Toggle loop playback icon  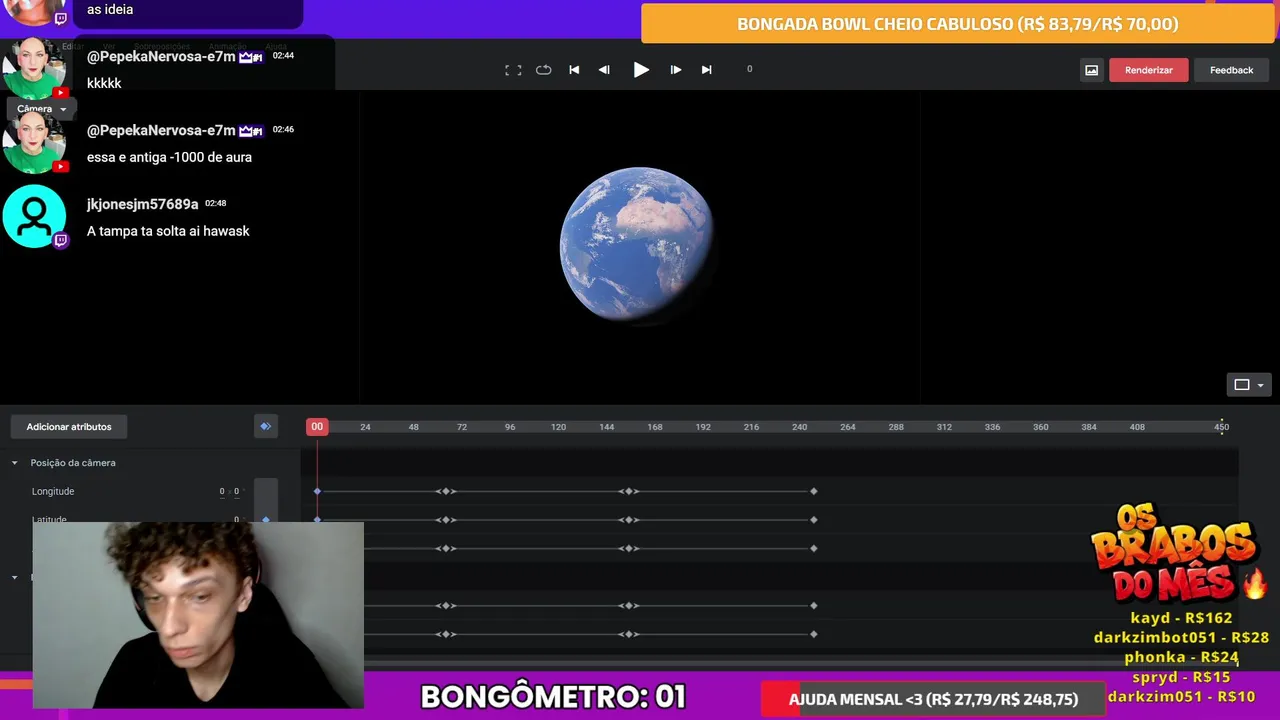click(543, 70)
